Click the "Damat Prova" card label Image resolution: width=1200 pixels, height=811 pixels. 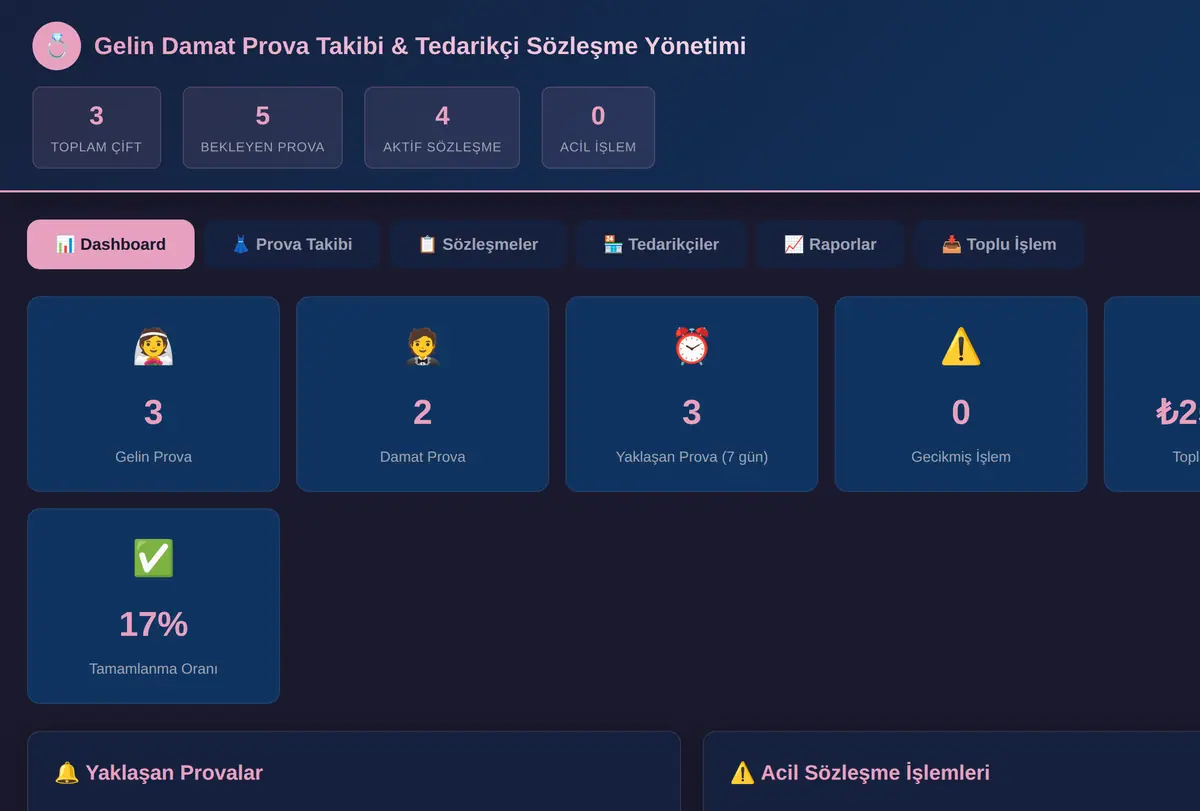pos(422,457)
